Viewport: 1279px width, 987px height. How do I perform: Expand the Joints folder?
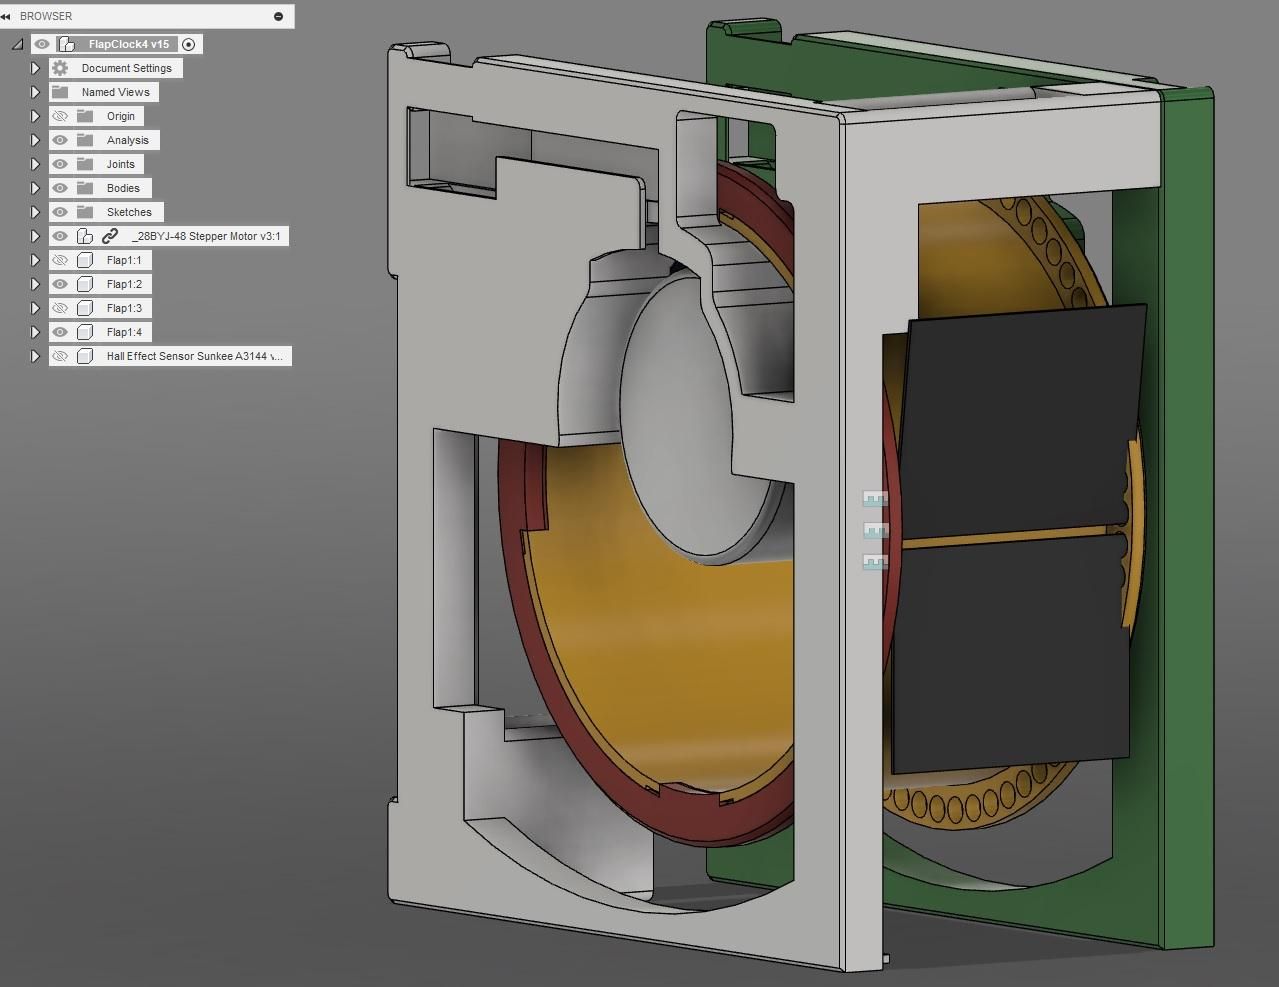[35, 164]
